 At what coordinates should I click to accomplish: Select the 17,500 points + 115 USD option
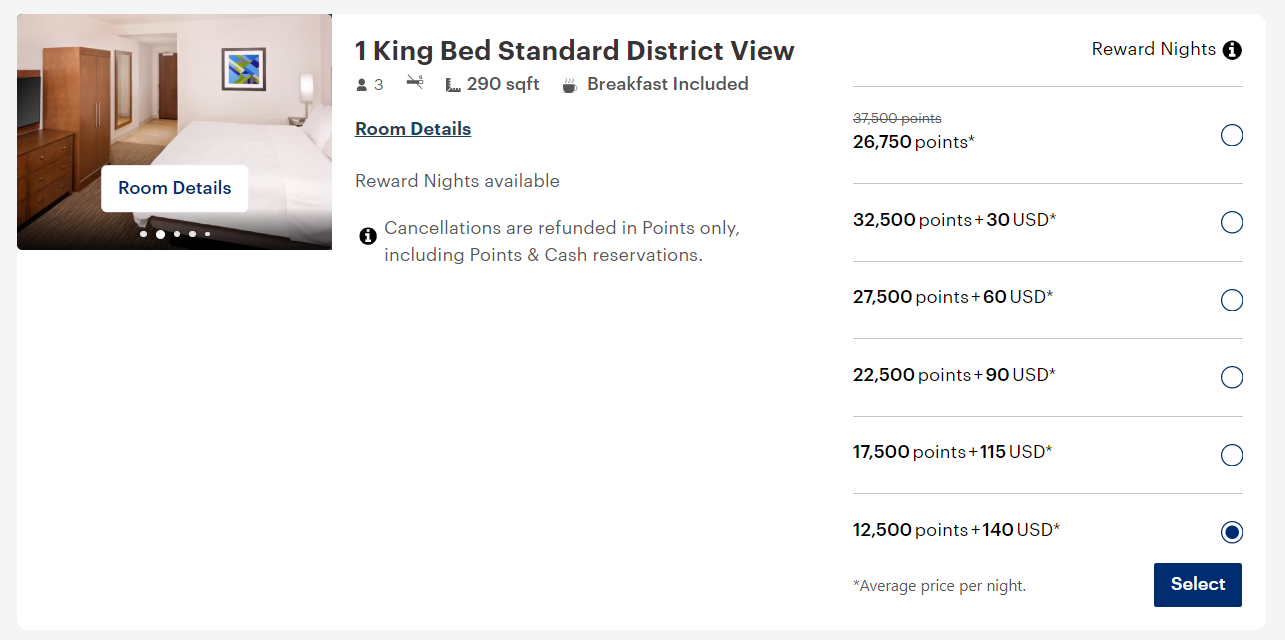point(1232,454)
